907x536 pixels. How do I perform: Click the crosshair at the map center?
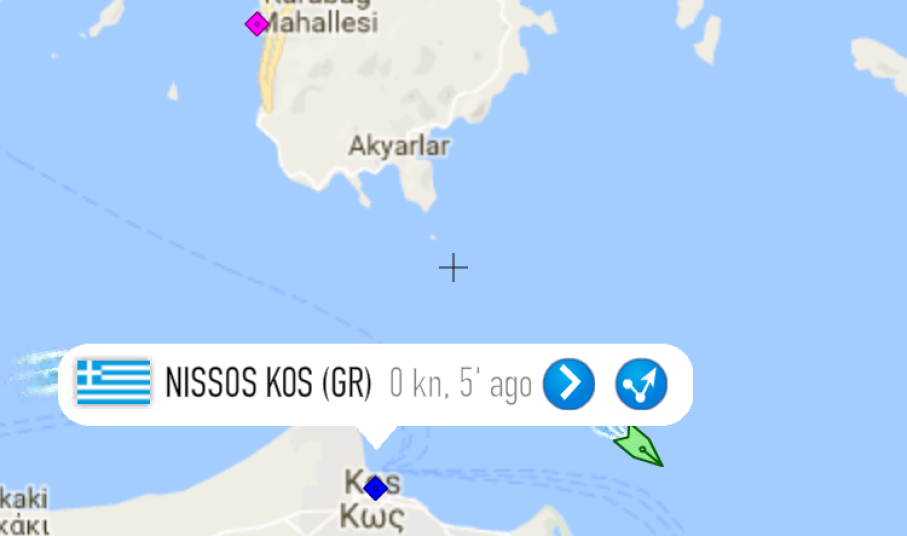click(x=454, y=268)
